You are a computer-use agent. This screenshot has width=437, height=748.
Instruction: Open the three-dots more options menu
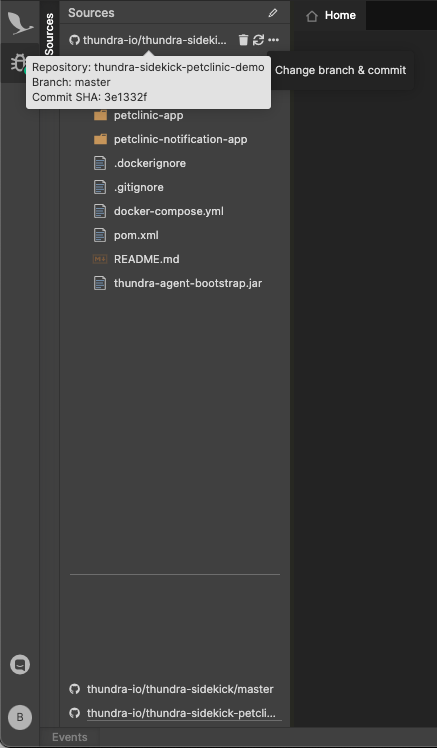[x=273, y=40]
